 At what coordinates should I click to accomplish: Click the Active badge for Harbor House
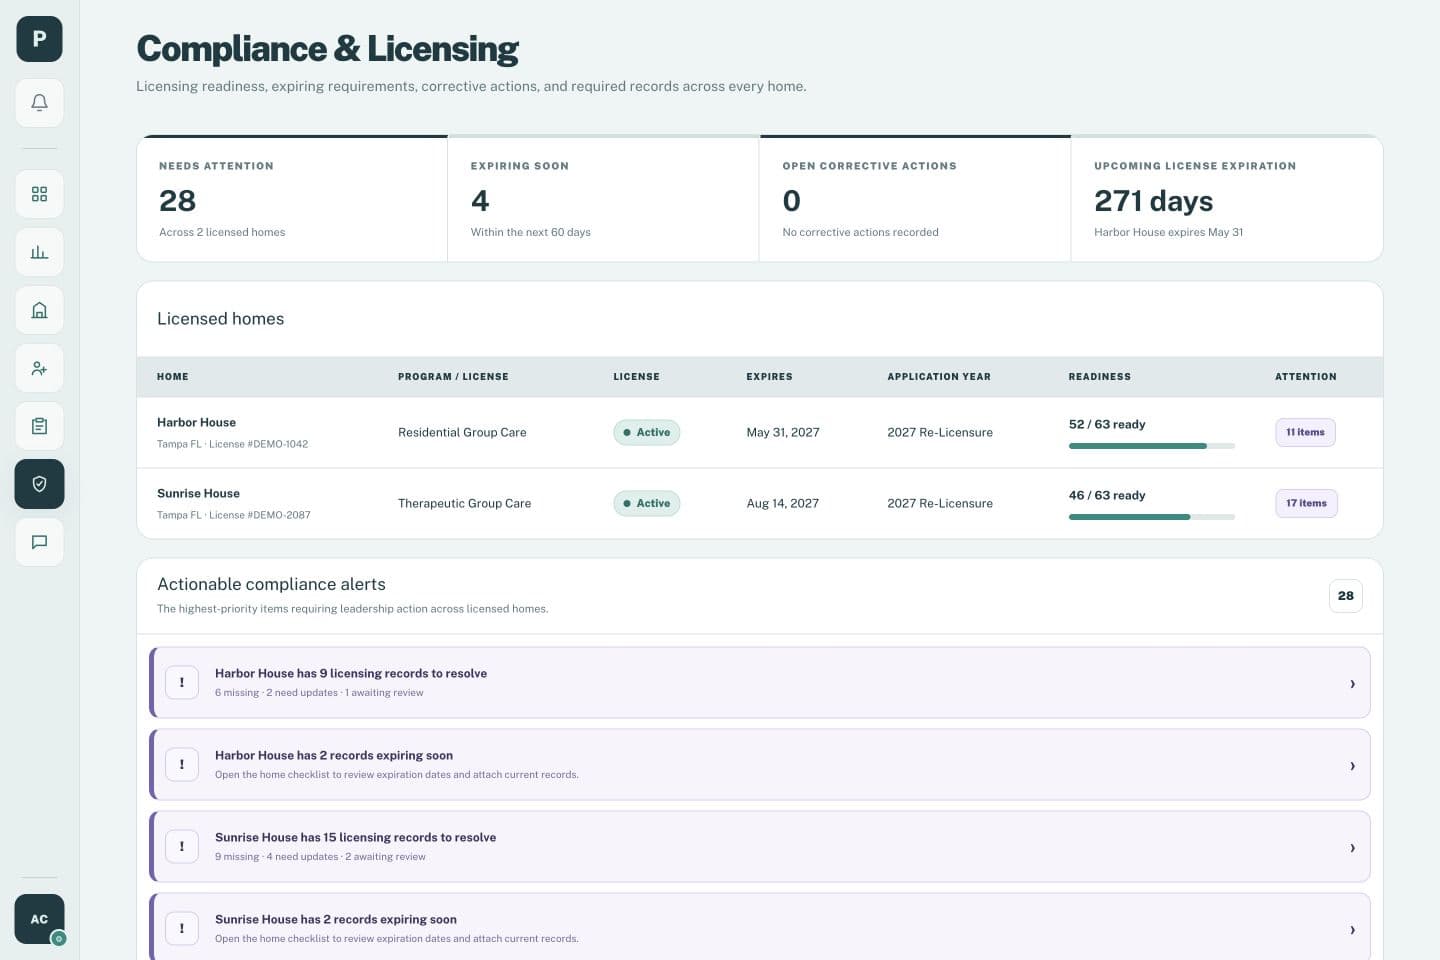click(x=646, y=432)
